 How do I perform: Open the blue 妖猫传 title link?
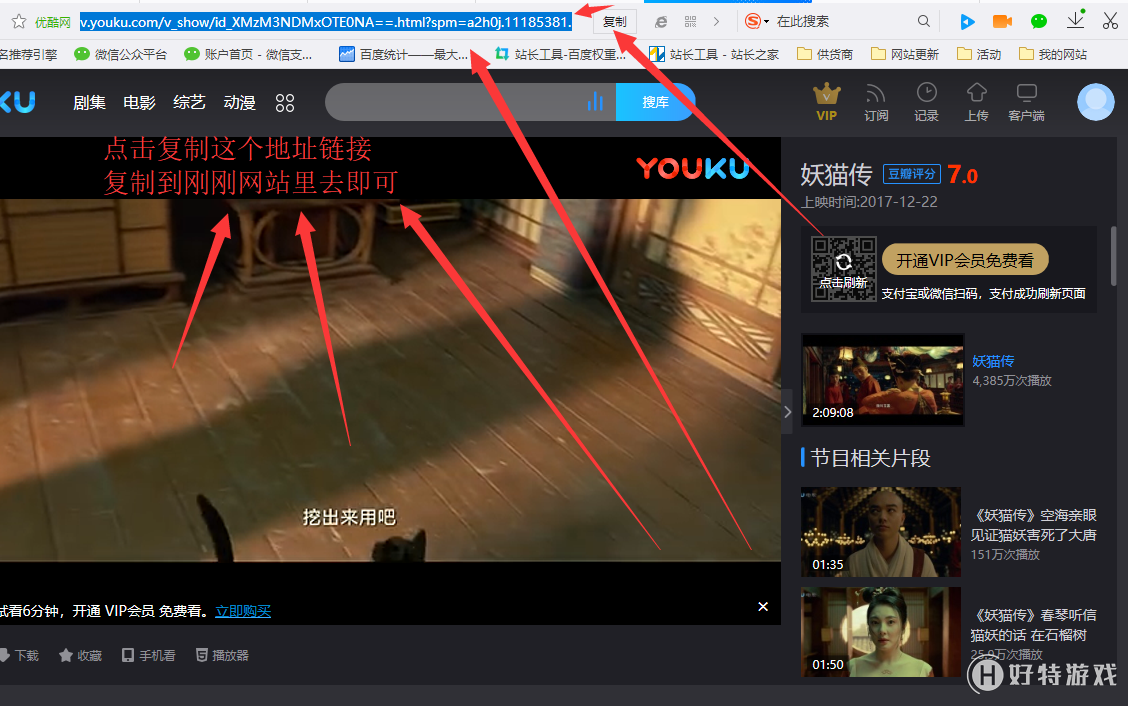point(993,361)
